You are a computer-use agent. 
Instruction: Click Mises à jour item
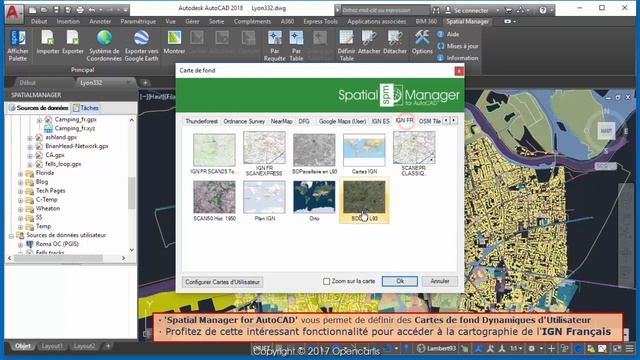click(458, 46)
